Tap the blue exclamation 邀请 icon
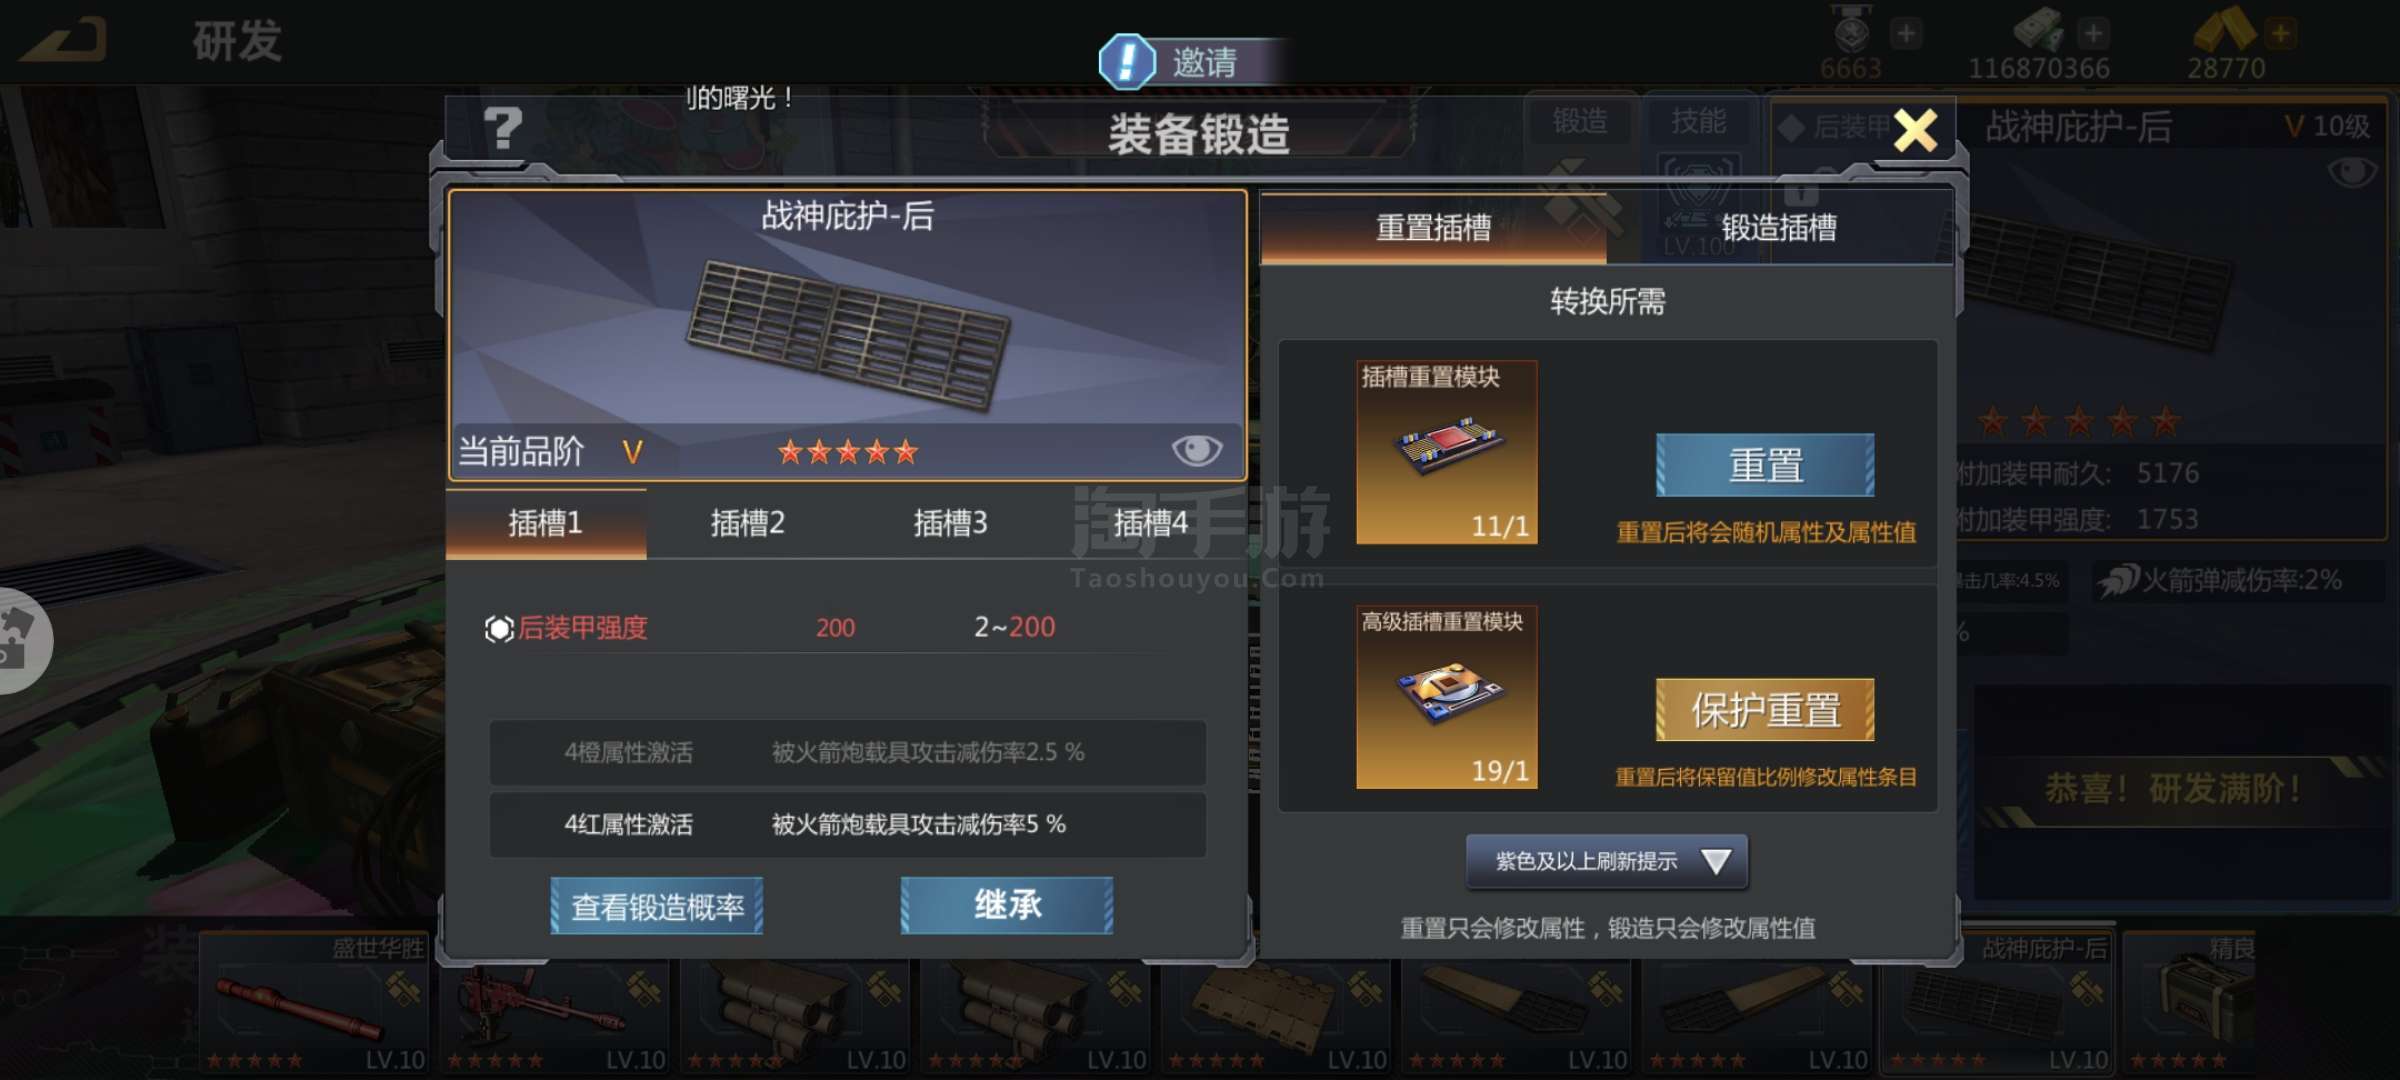2400x1080 pixels. pos(1127,61)
